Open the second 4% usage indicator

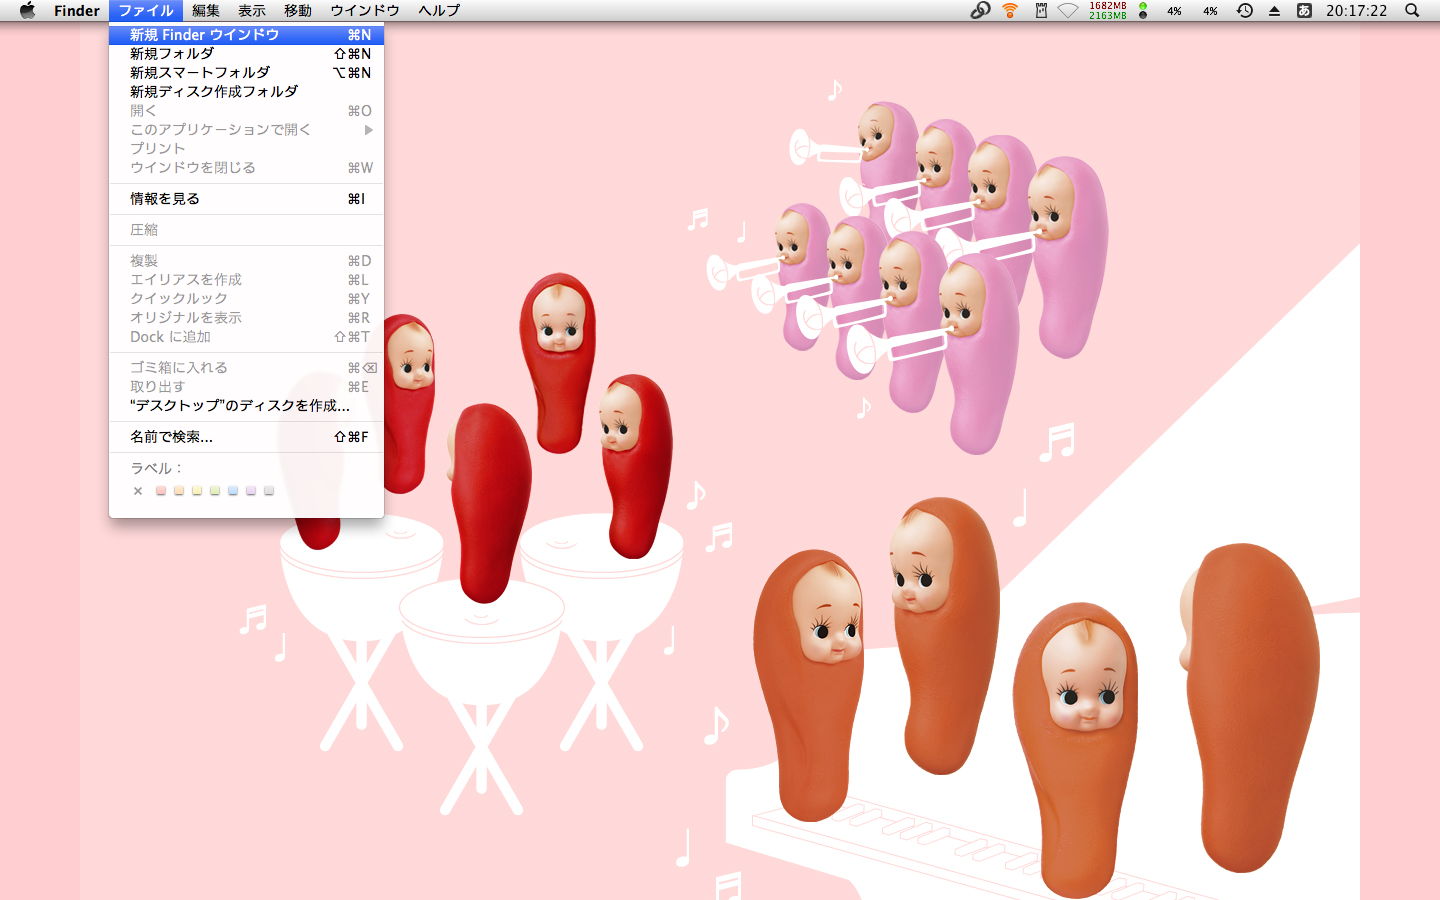click(x=1210, y=11)
